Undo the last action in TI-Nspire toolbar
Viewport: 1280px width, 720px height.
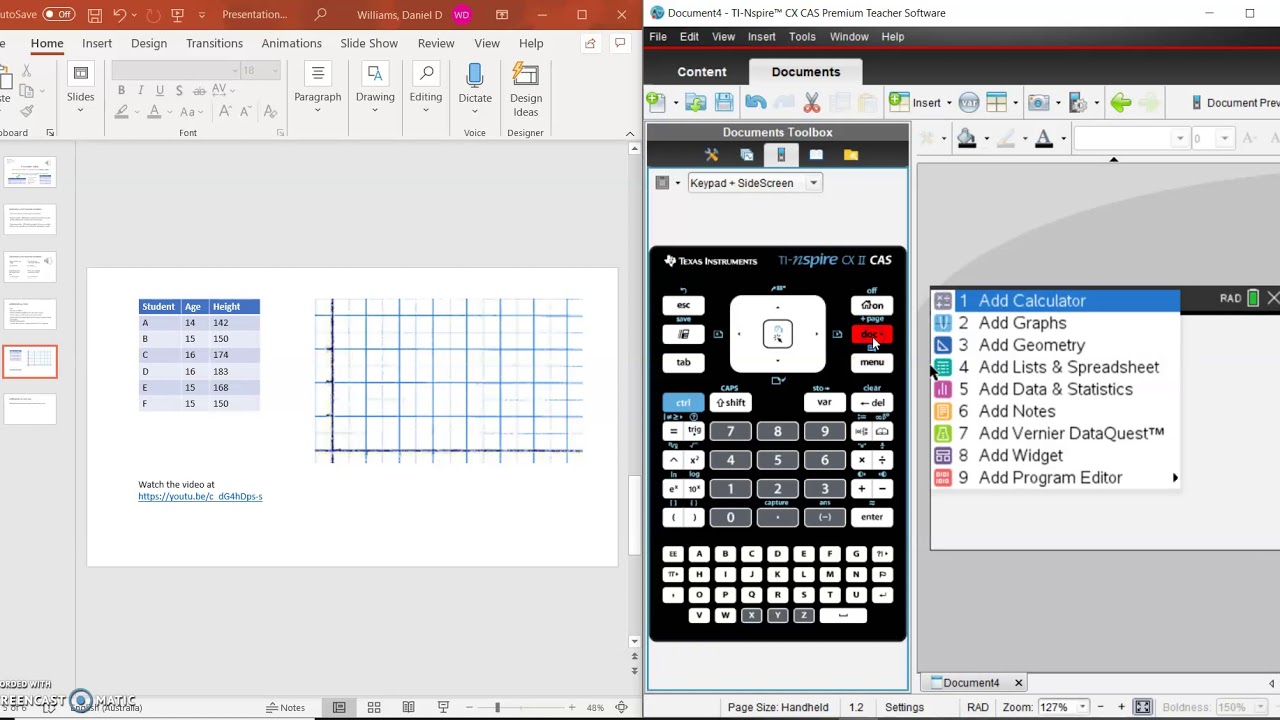pyautogui.click(x=755, y=102)
